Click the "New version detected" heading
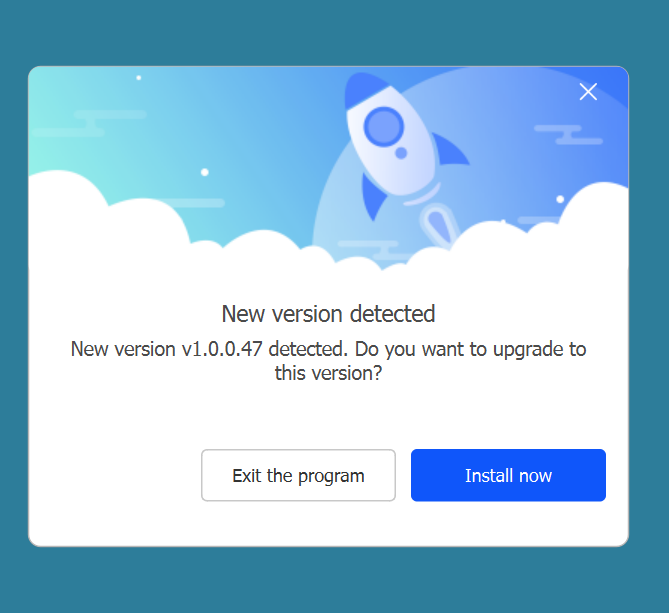Image resolution: width=669 pixels, height=613 pixels. point(328,314)
